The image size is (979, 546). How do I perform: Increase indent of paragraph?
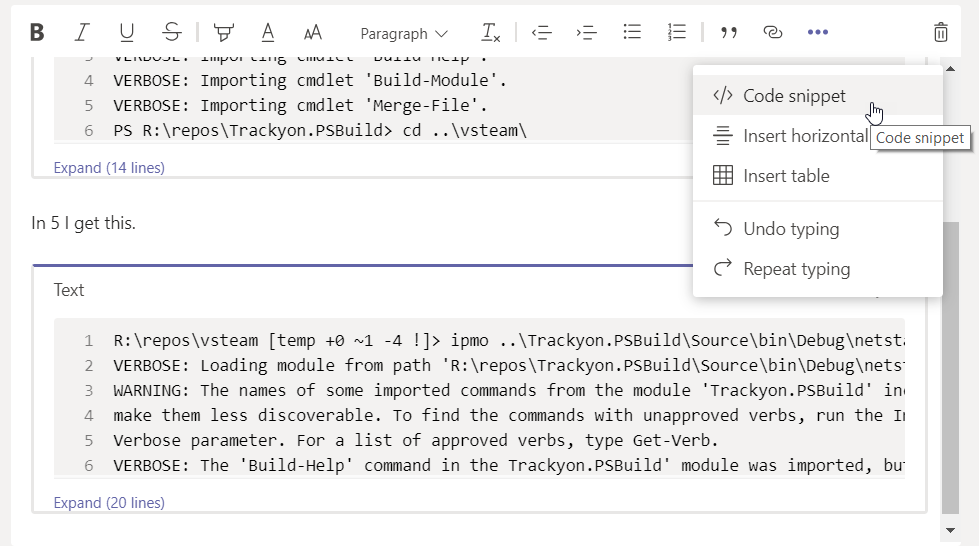586,32
